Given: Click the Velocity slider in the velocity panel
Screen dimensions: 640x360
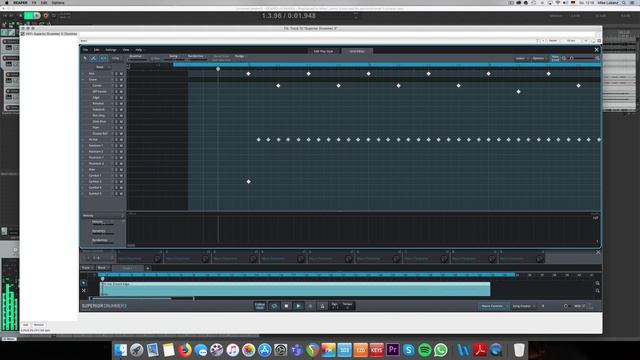Looking at the screenshot, I should (x=103, y=224).
